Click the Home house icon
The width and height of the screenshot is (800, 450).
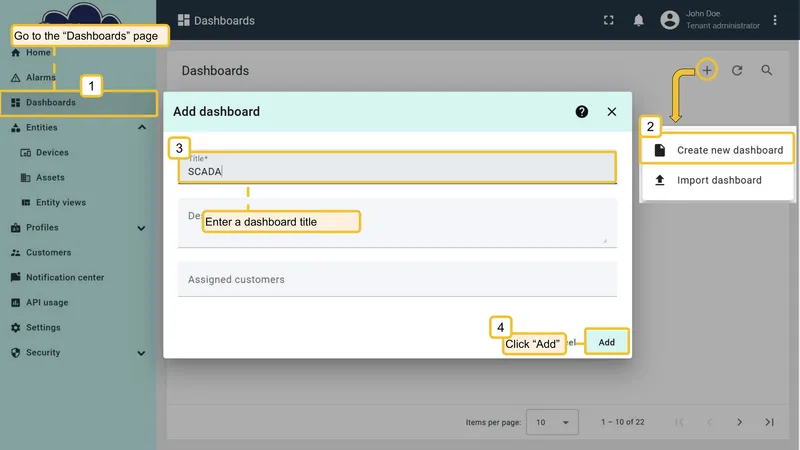(x=16, y=53)
